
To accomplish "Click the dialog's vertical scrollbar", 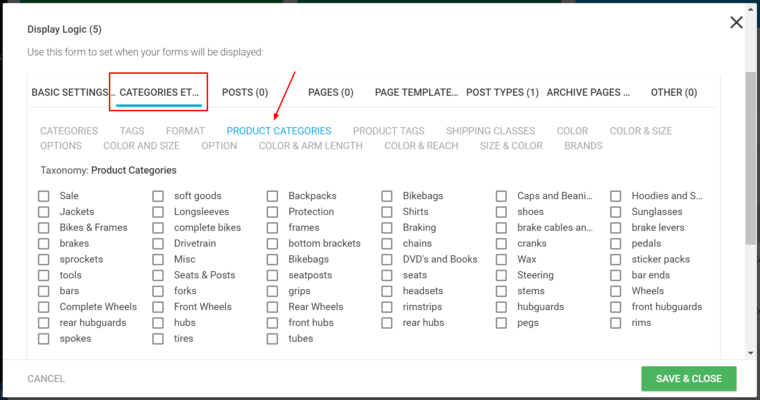I will pyautogui.click(x=751, y=160).
